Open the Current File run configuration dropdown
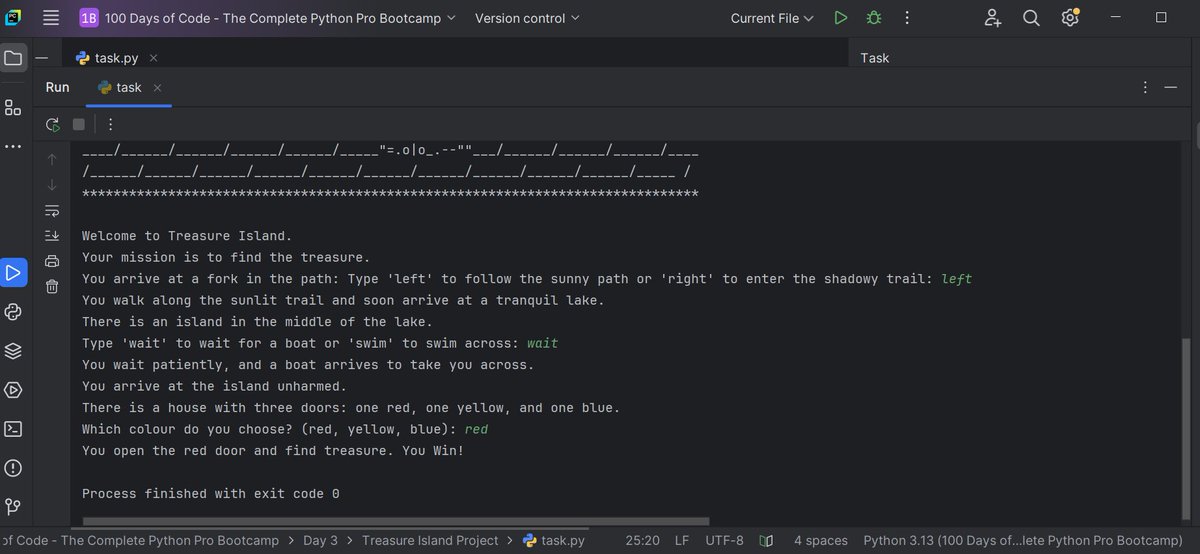The image size is (1200, 554). coord(772,18)
